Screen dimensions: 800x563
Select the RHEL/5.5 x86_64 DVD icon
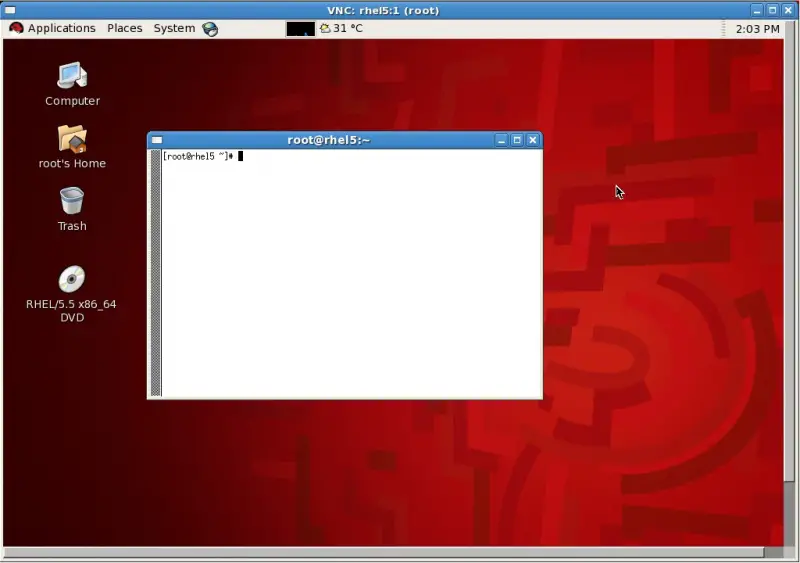(71, 279)
